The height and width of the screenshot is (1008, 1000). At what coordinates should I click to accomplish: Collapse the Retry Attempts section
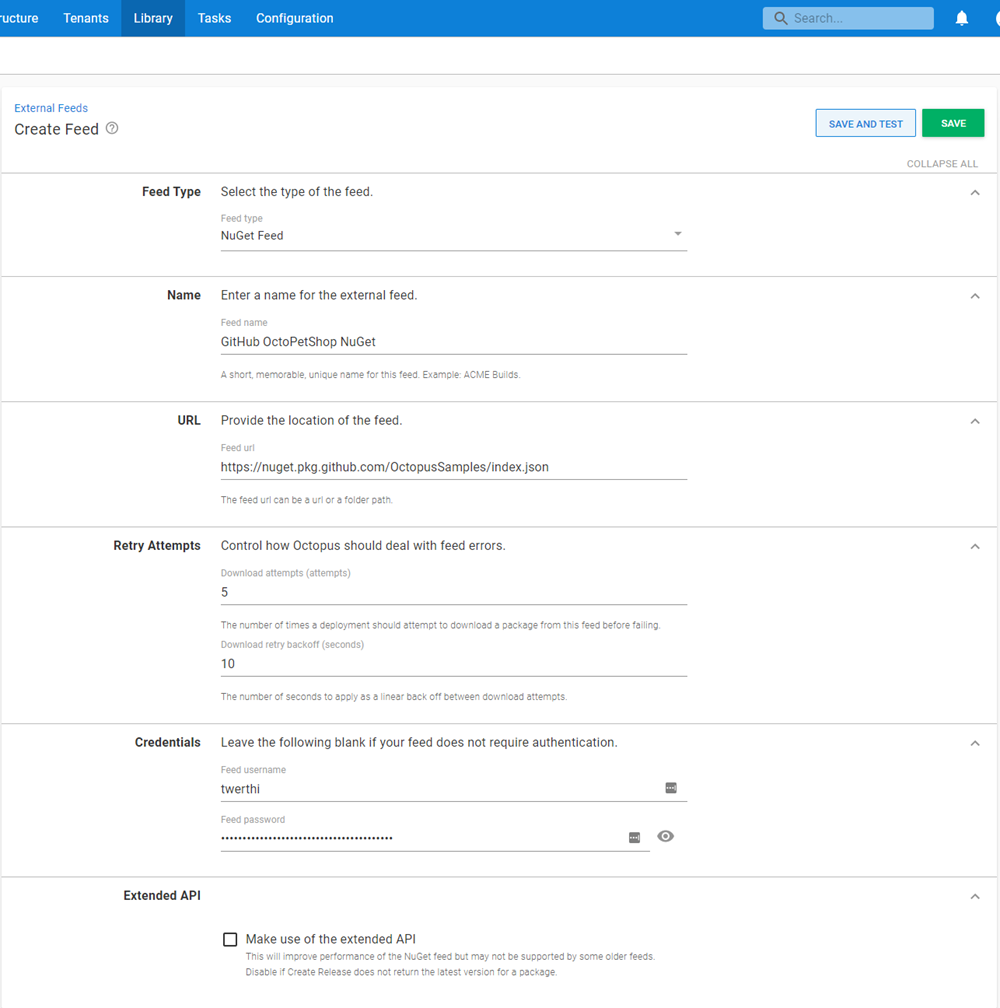click(975, 546)
